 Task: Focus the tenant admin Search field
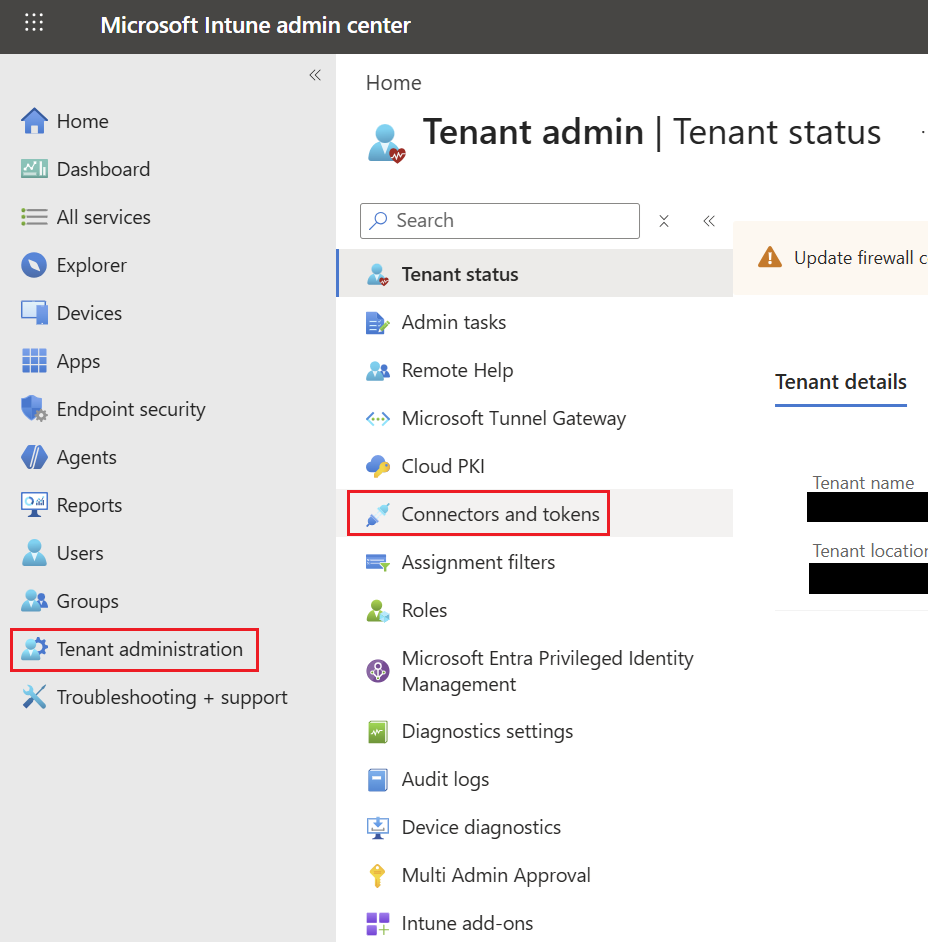(x=500, y=220)
